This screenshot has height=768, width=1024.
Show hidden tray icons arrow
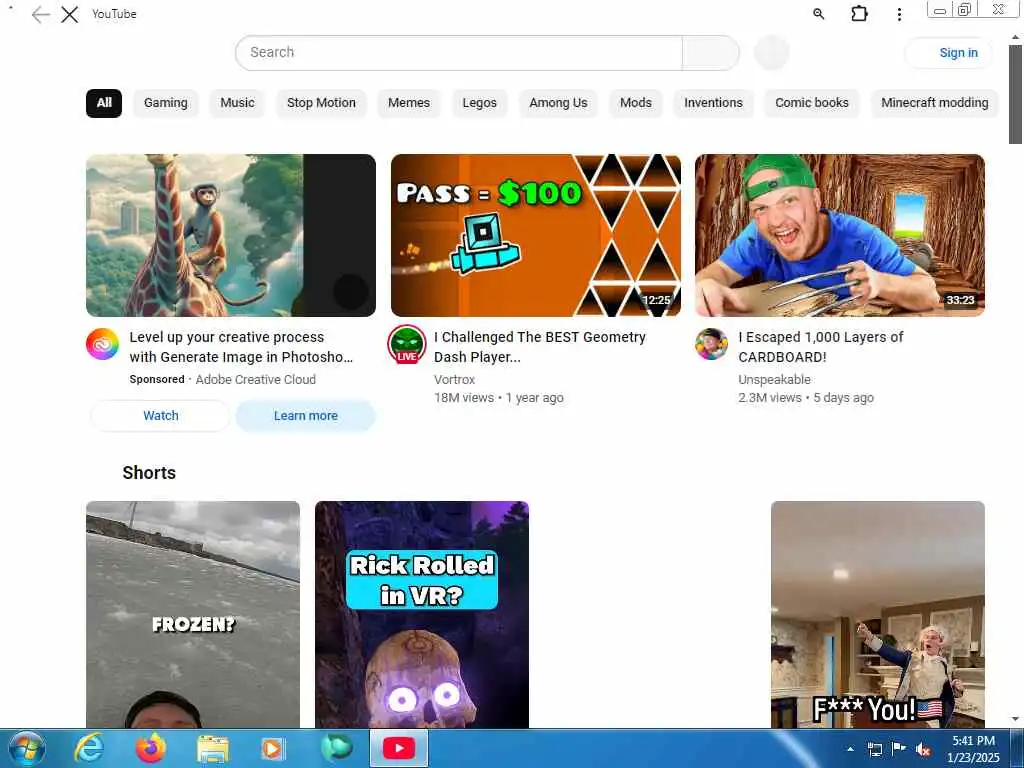tap(850, 749)
